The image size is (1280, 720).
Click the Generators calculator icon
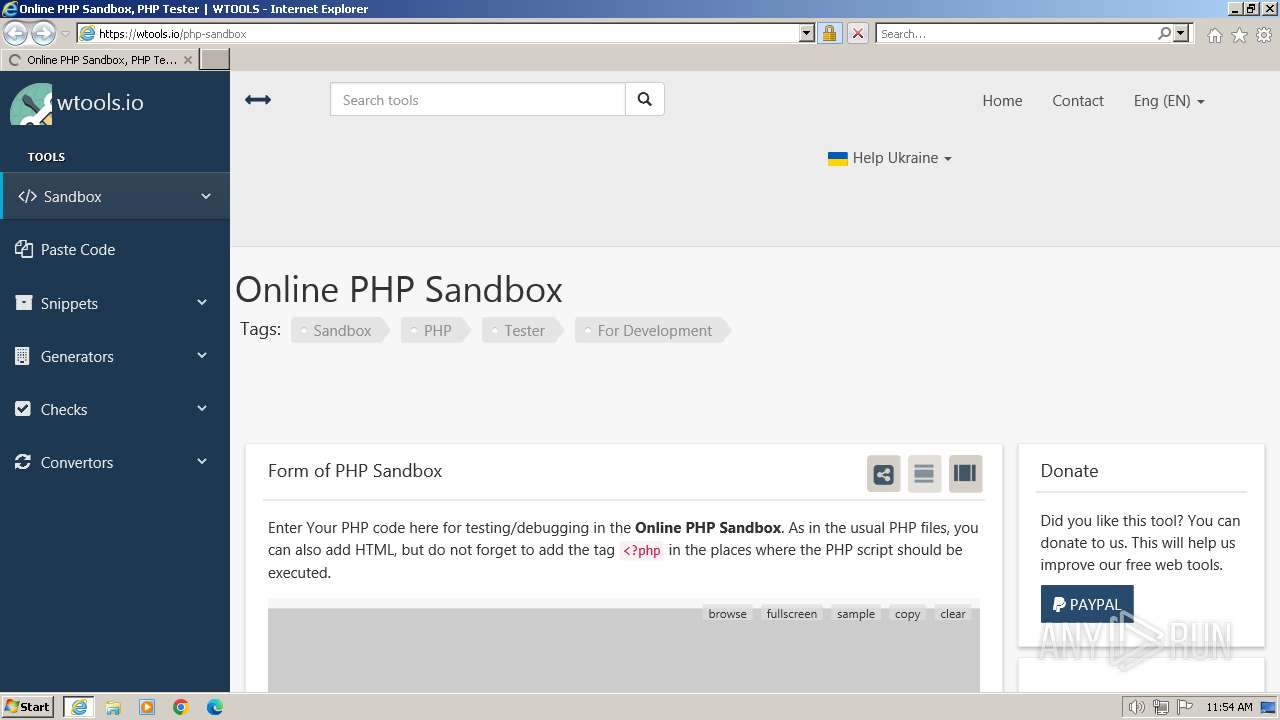(23, 356)
